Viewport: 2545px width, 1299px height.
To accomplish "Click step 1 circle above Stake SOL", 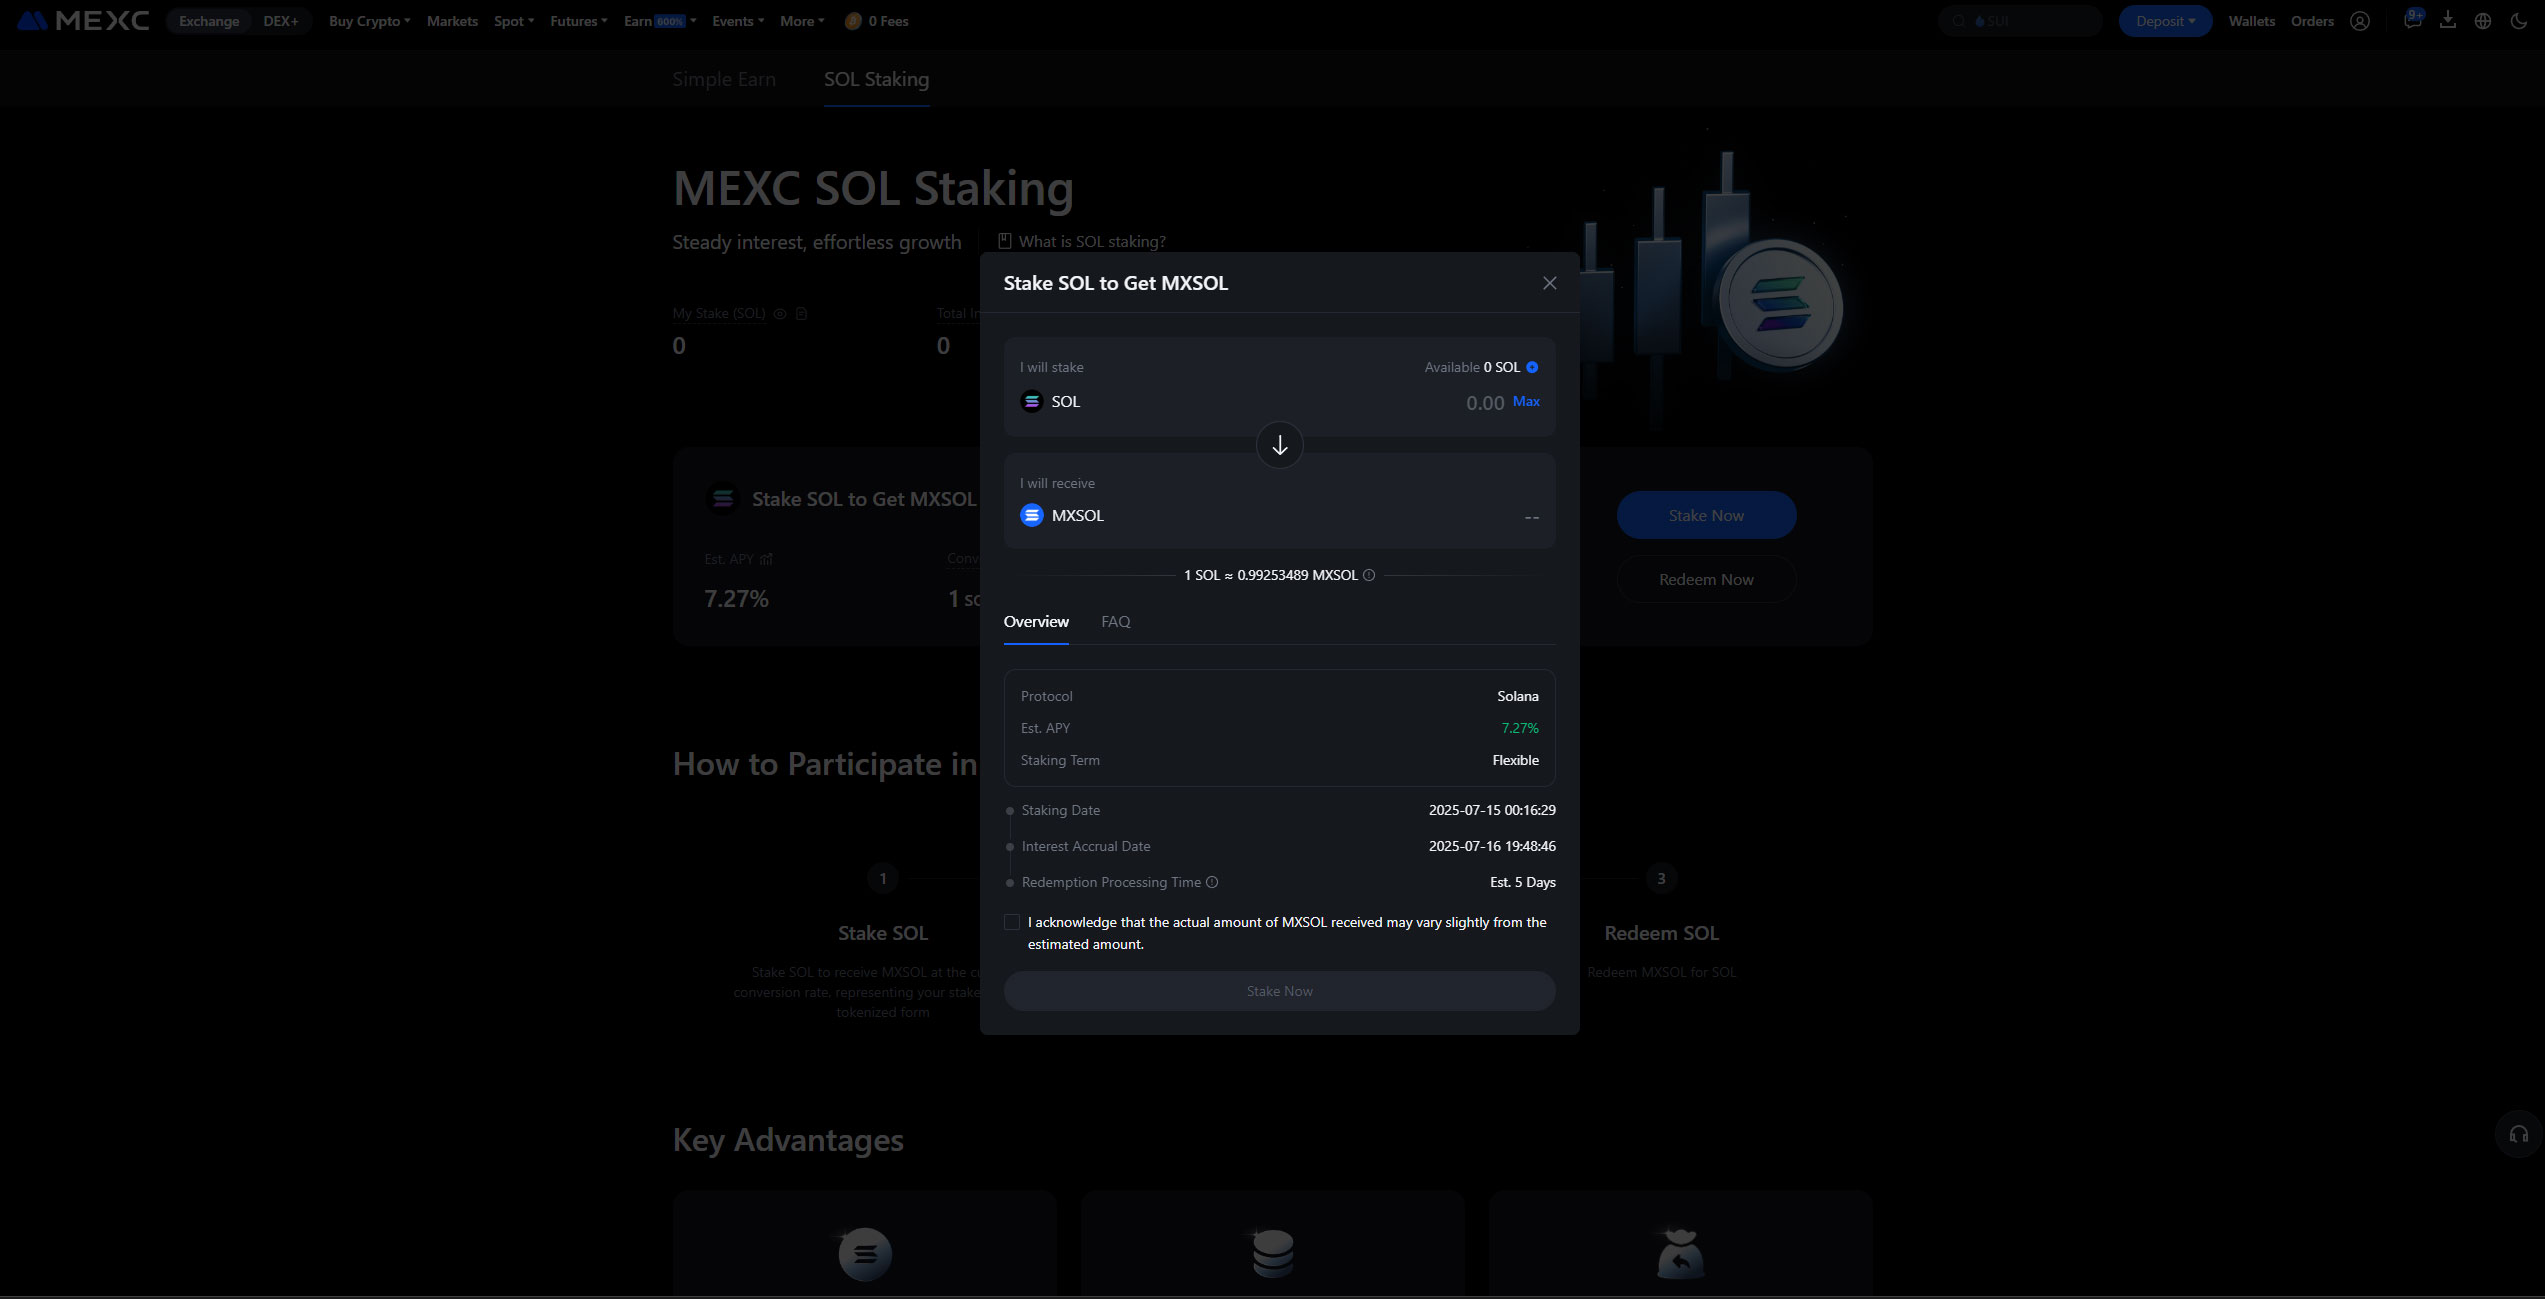I will point(882,878).
